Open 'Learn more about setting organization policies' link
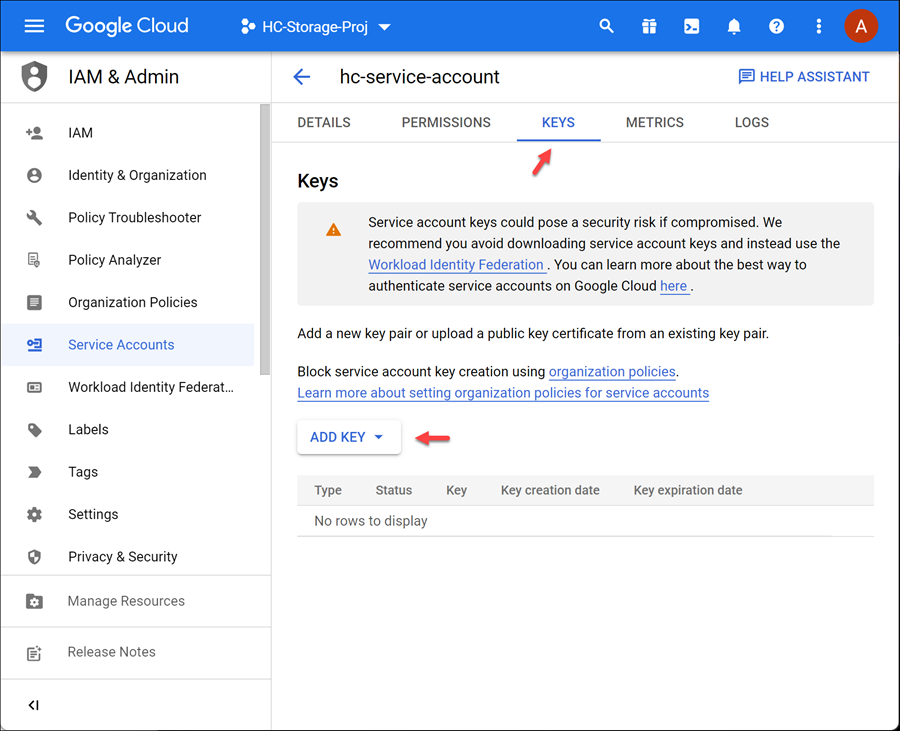900x731 pixels. click(x=503, y=393)
